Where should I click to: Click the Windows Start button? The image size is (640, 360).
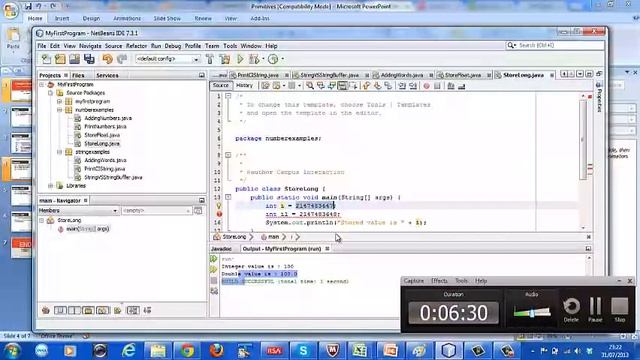tap(12, 350)
